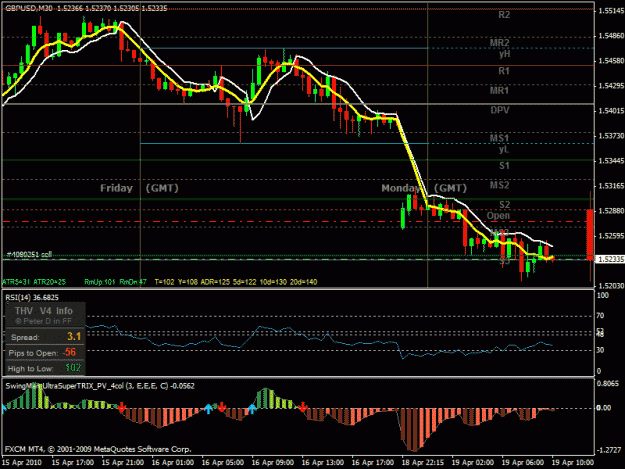Click the ATR5=31 ATR20=25 readout
The image size is (625, 469).
point(34,282)
